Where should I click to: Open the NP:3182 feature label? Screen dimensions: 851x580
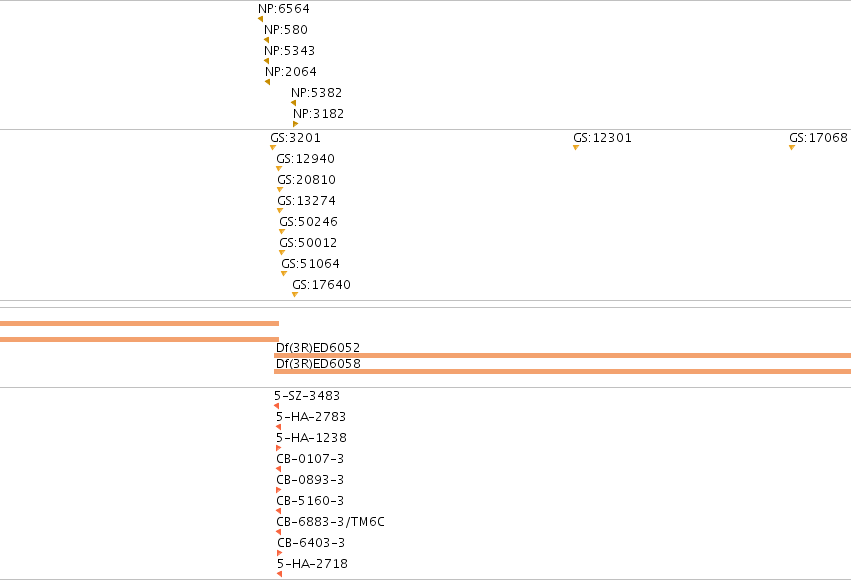[319, 114]
